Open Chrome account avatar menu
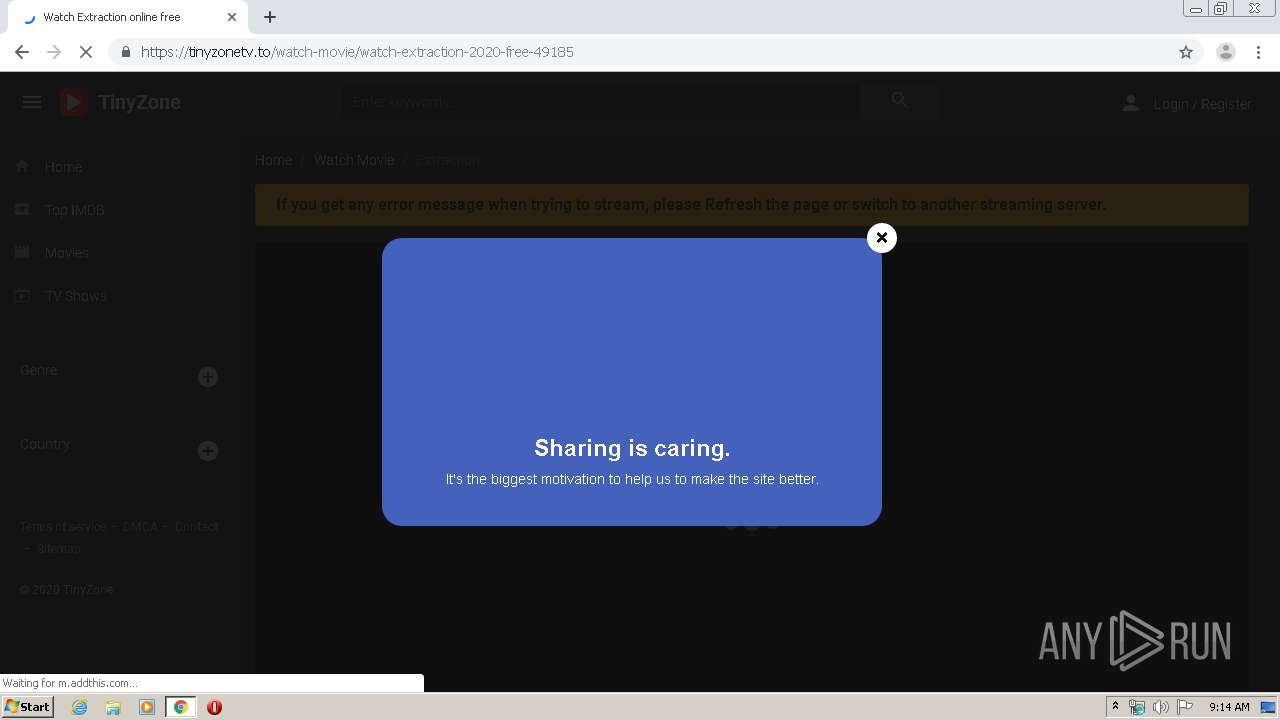 click(1226, 52)
